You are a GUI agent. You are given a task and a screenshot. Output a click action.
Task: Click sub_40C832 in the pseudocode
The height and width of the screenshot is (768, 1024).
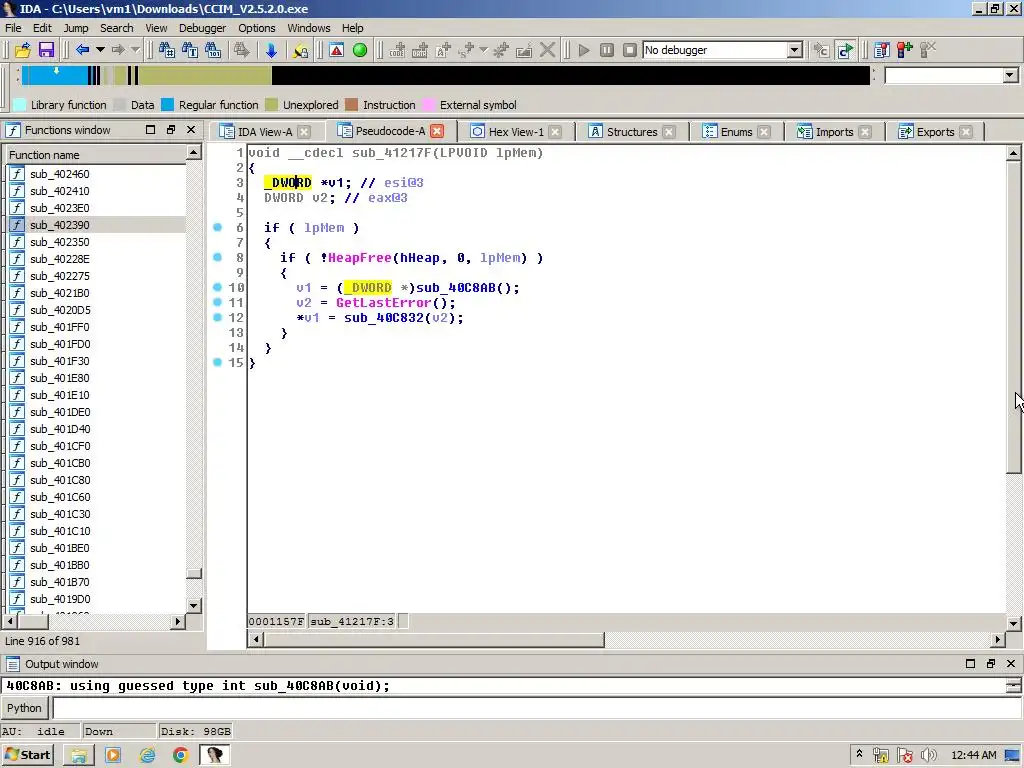383,318
